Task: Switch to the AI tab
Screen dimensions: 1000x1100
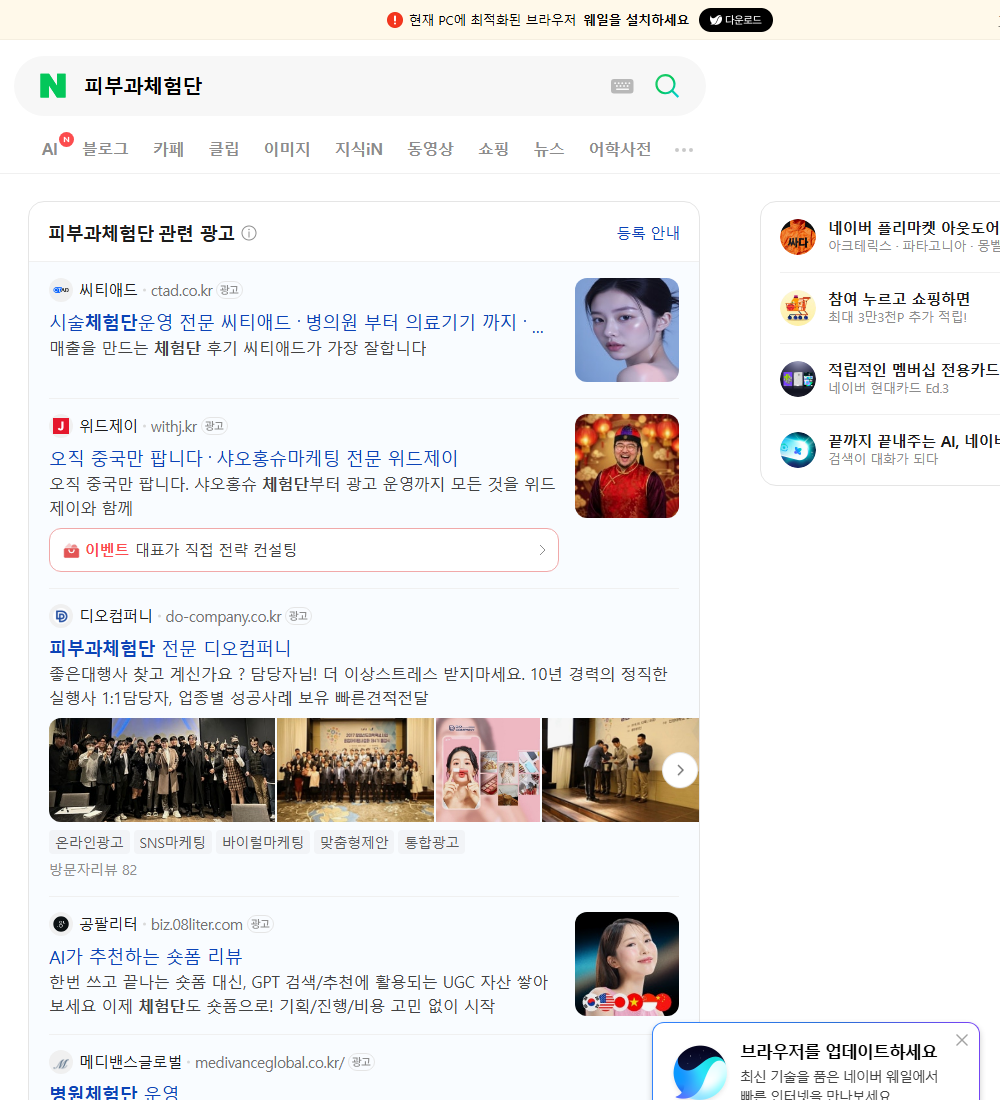Action: (50, 149)
